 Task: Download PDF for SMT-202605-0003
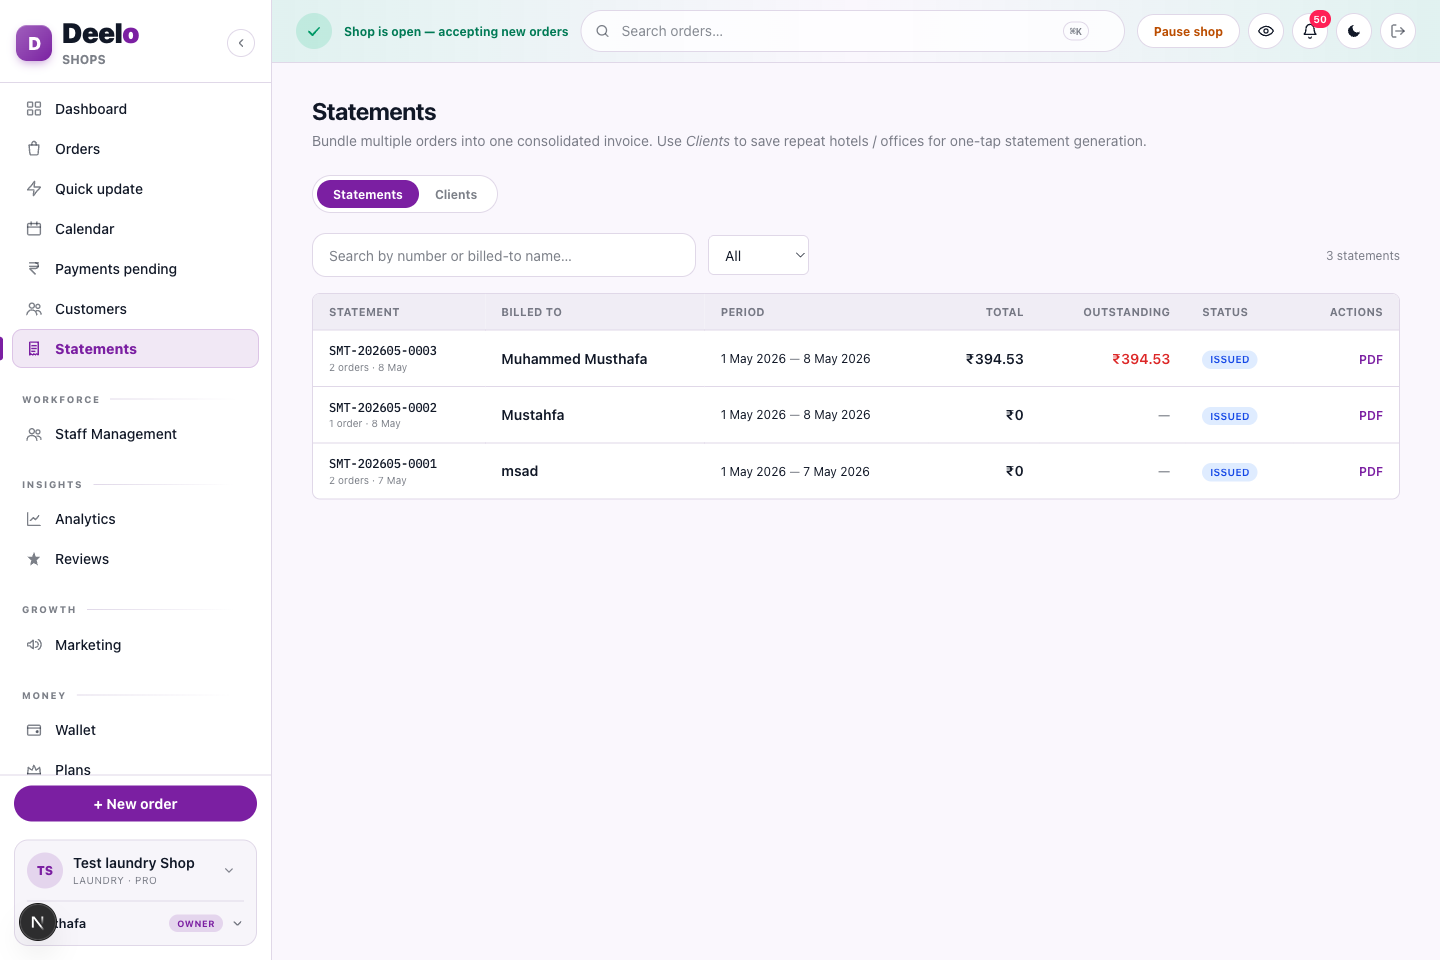click(1371, 359)
